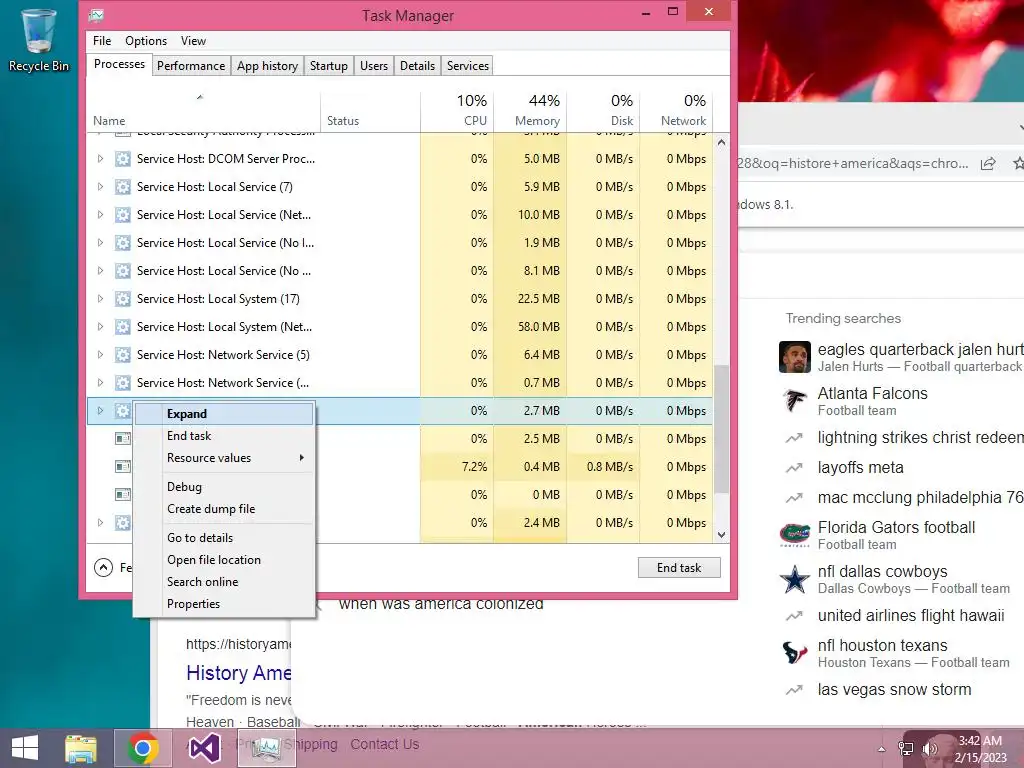Open the Windows Start button

[25, 748]
